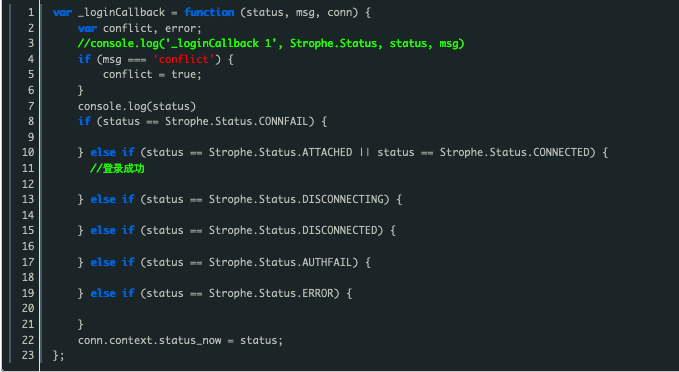Viewport: 679px width, 372px height.
Task: Click Strophe.Status.CONNFAIL in the if condition
Action: click(x=239, y=121)
